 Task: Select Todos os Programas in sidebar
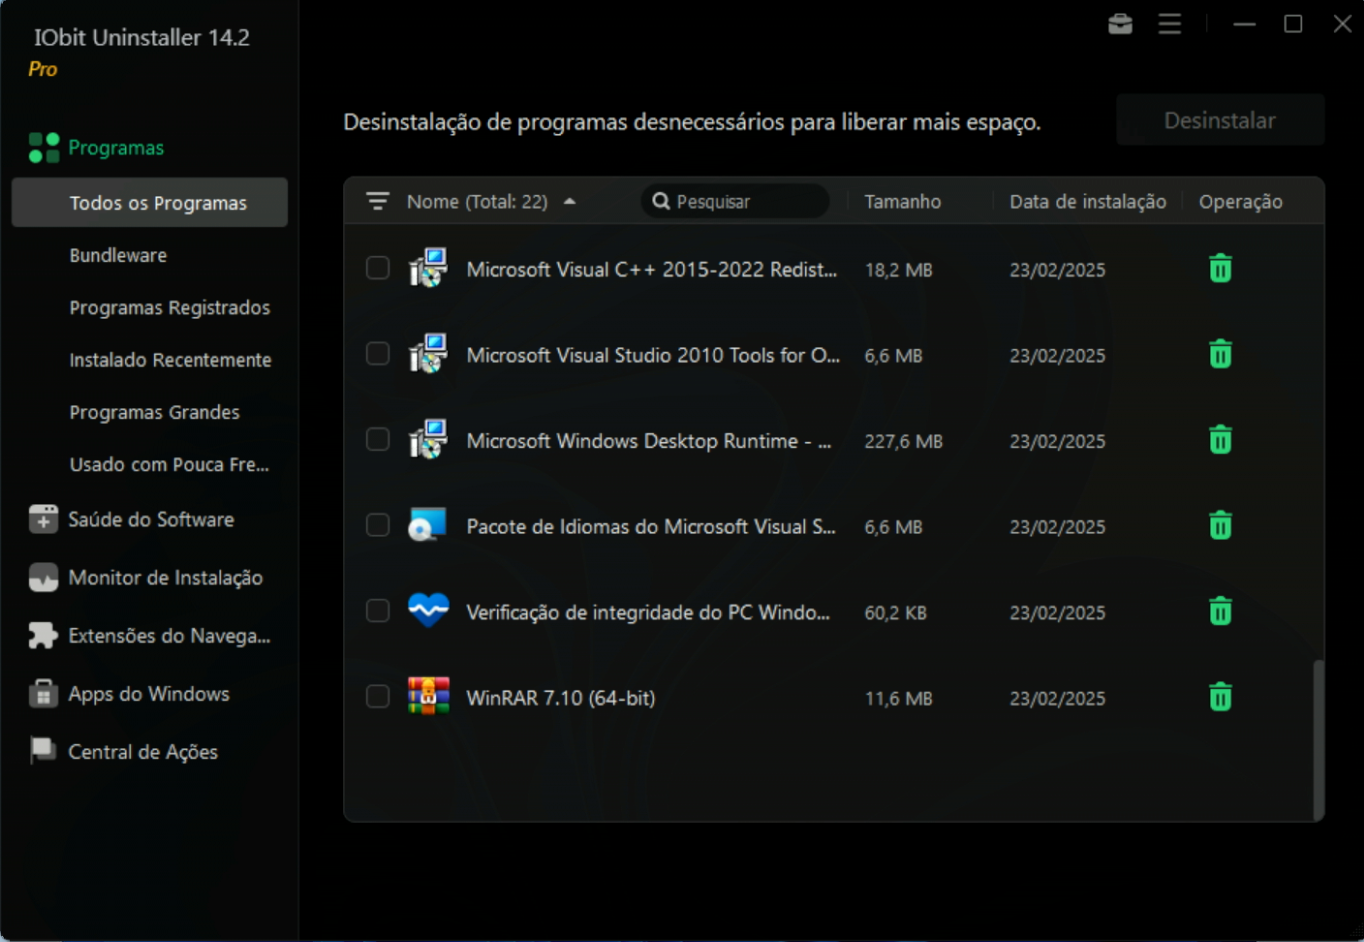coord(150,203)
